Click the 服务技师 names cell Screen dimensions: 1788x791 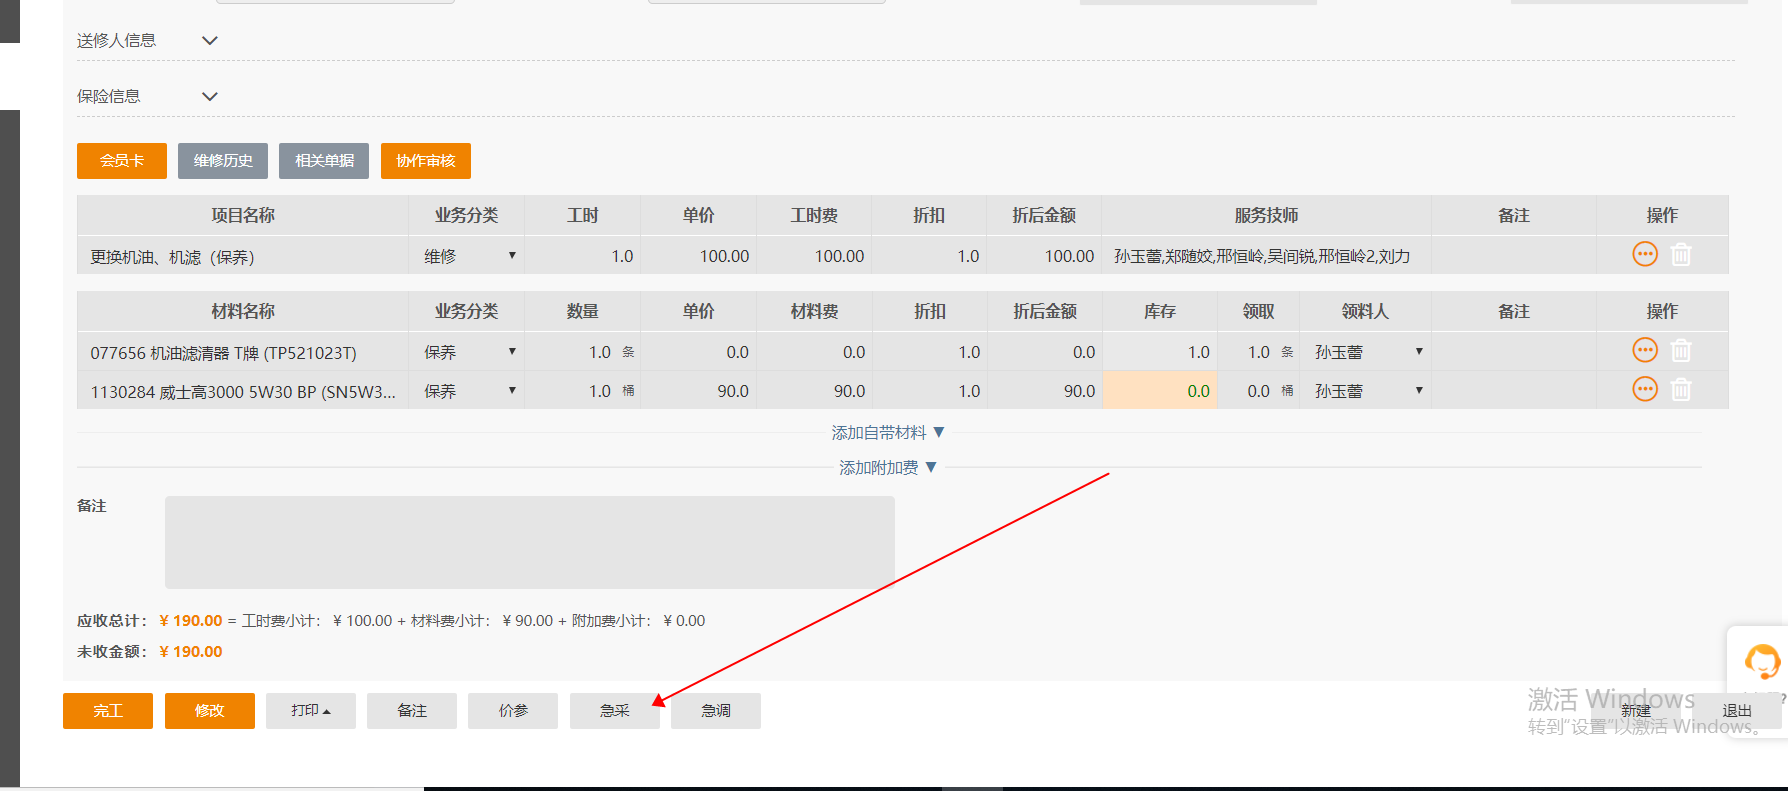pos(1266,256)
